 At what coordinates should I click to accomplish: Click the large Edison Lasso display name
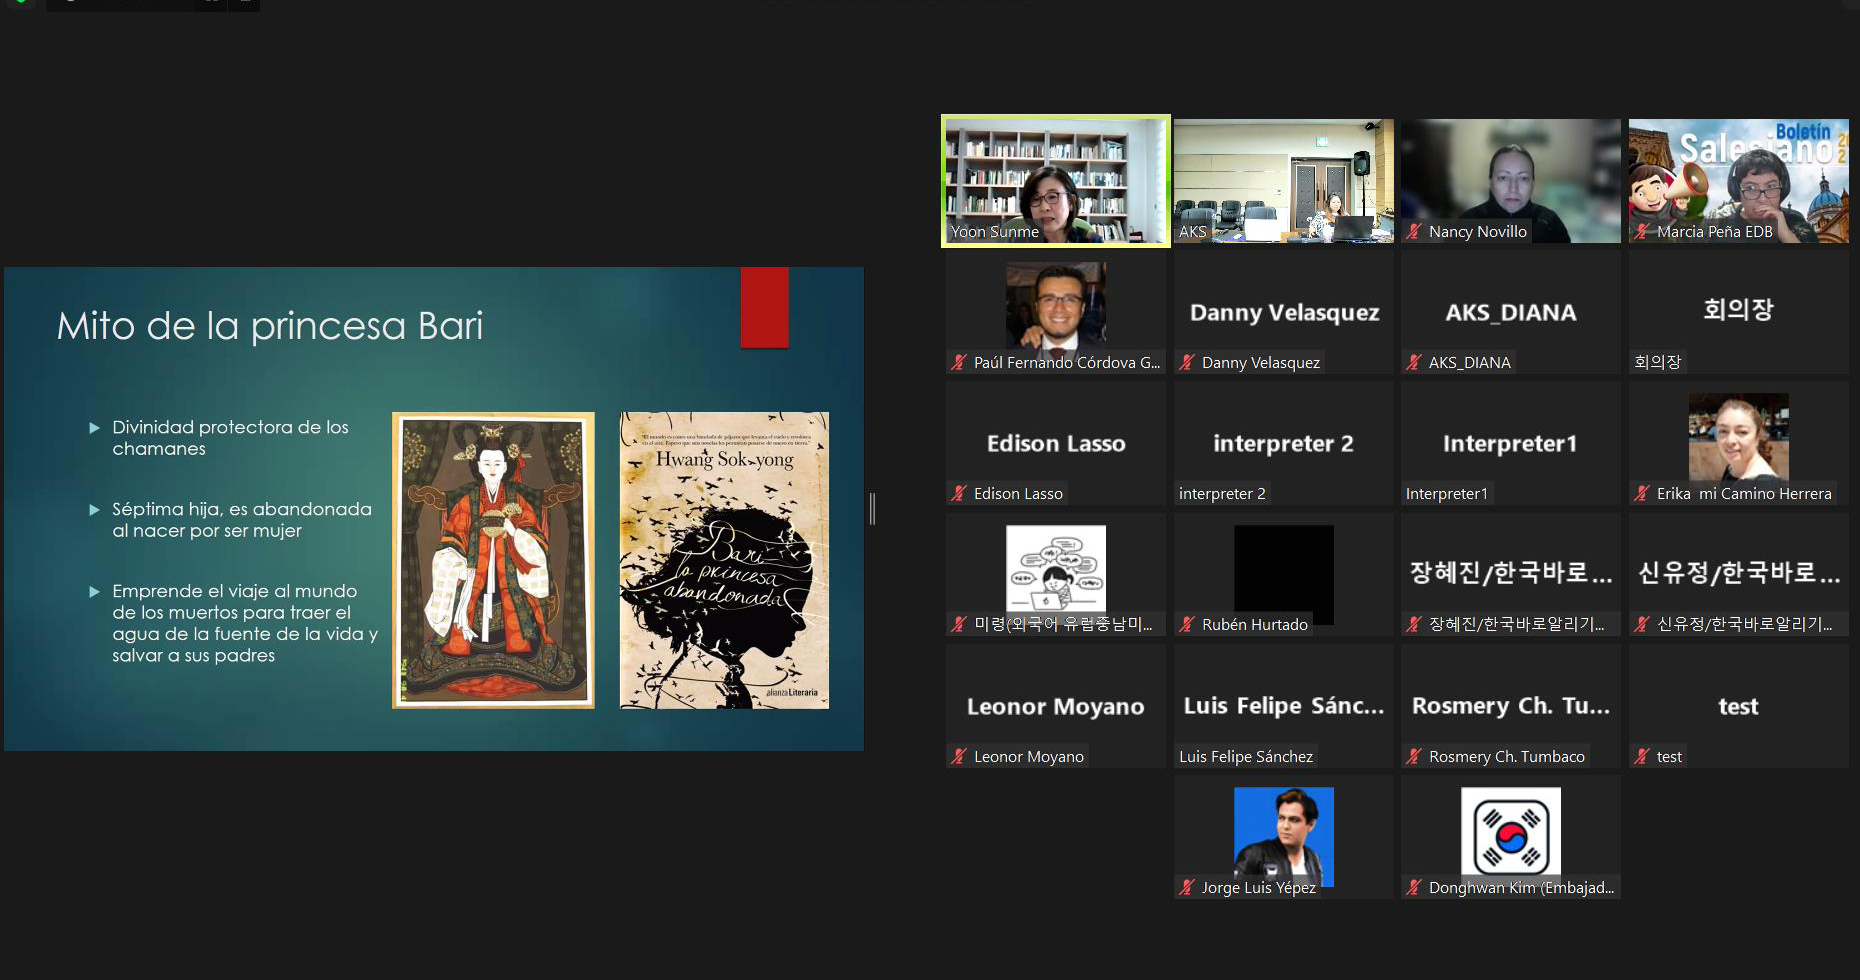[1056, 444]
